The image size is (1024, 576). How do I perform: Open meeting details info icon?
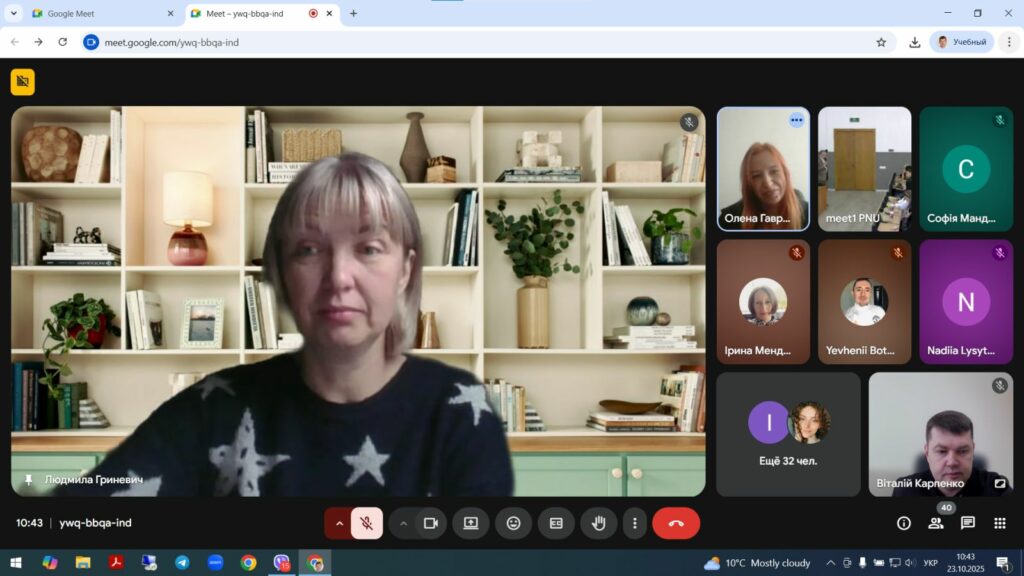pyautogui.click(x=904, y=523)
